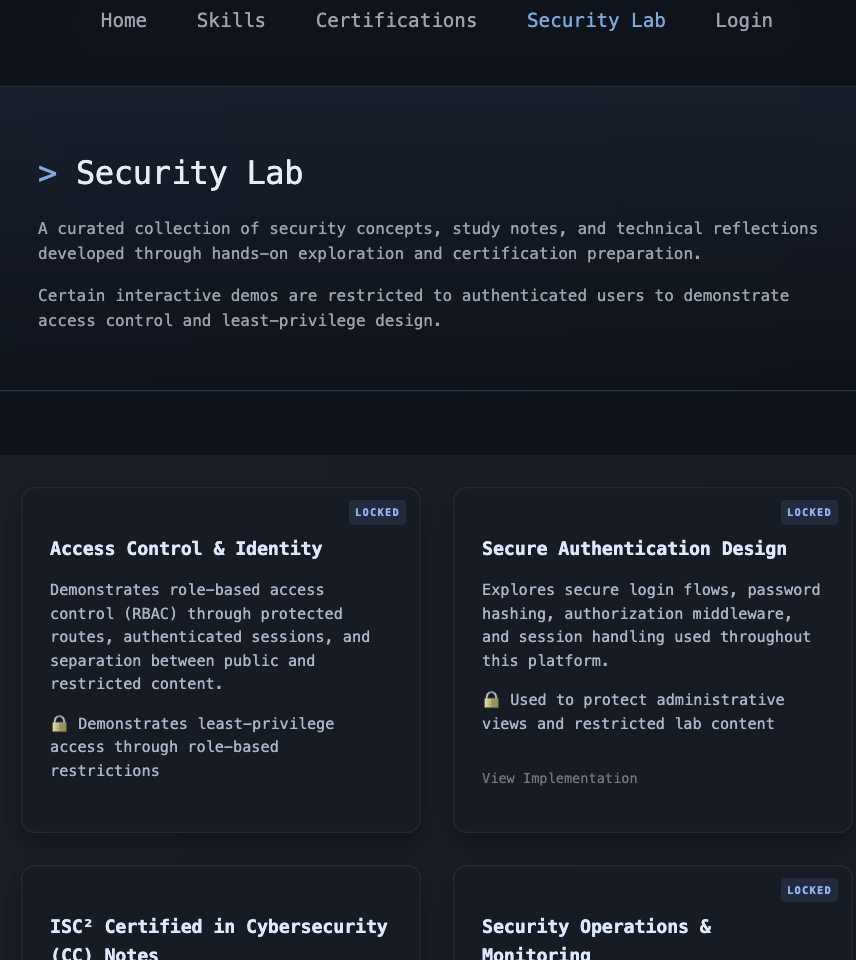
Task: Open the Secure Authentication Design card title
Action: pos(634,548)
